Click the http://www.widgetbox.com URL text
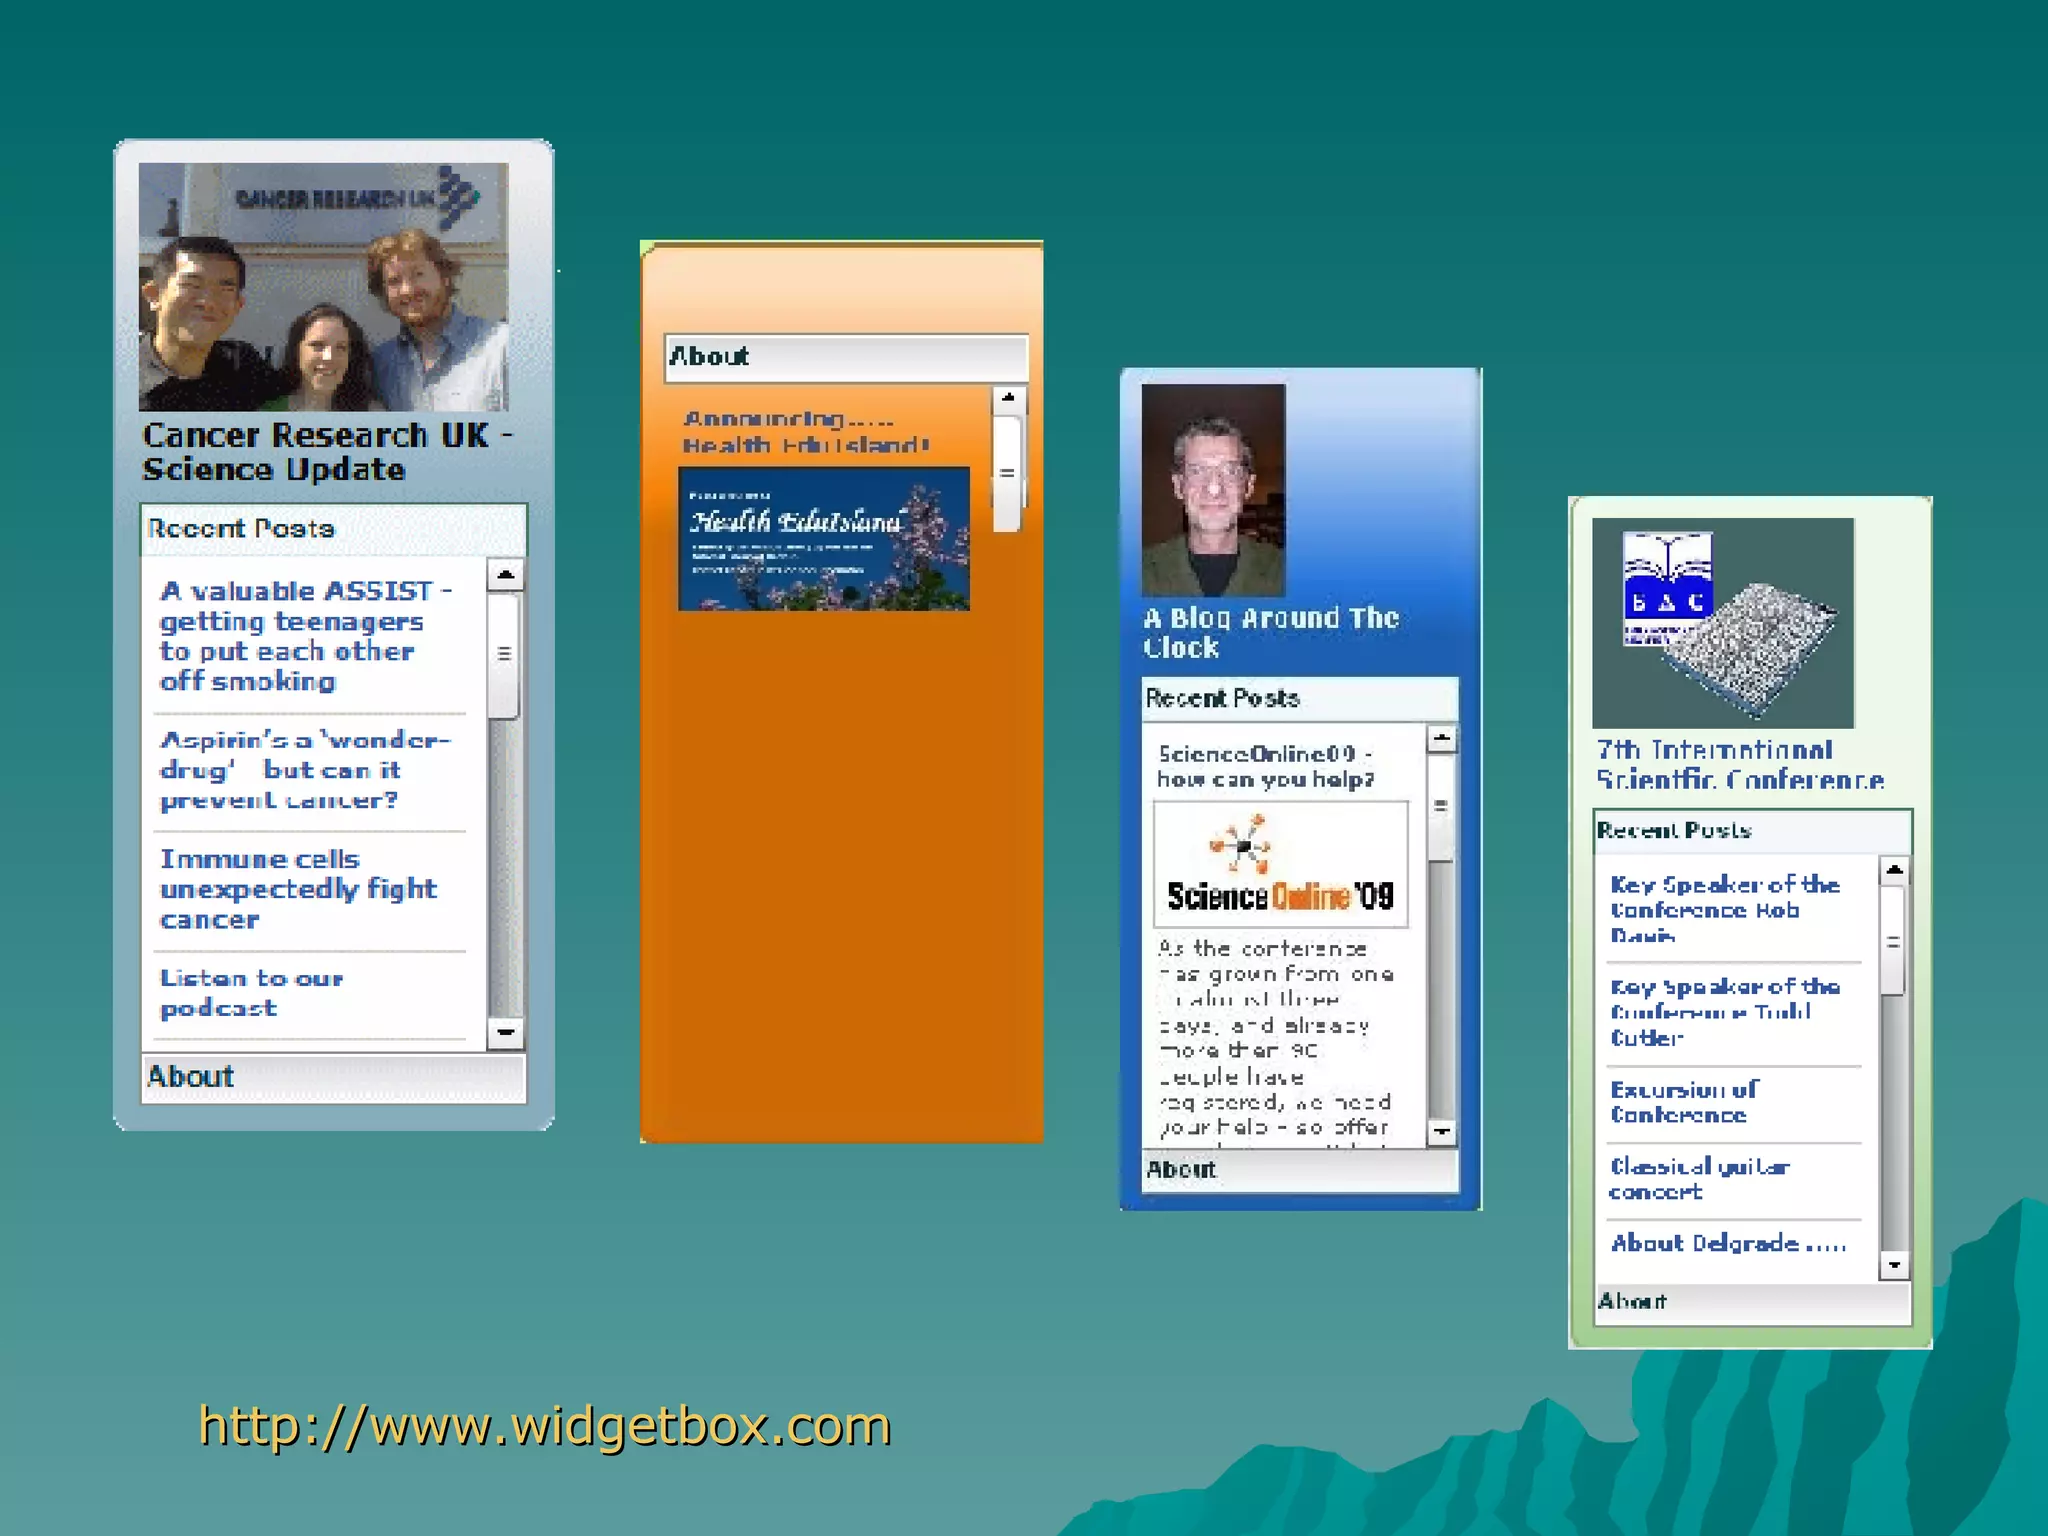Screen dimensions: 2048x1536 point(545,1426)
